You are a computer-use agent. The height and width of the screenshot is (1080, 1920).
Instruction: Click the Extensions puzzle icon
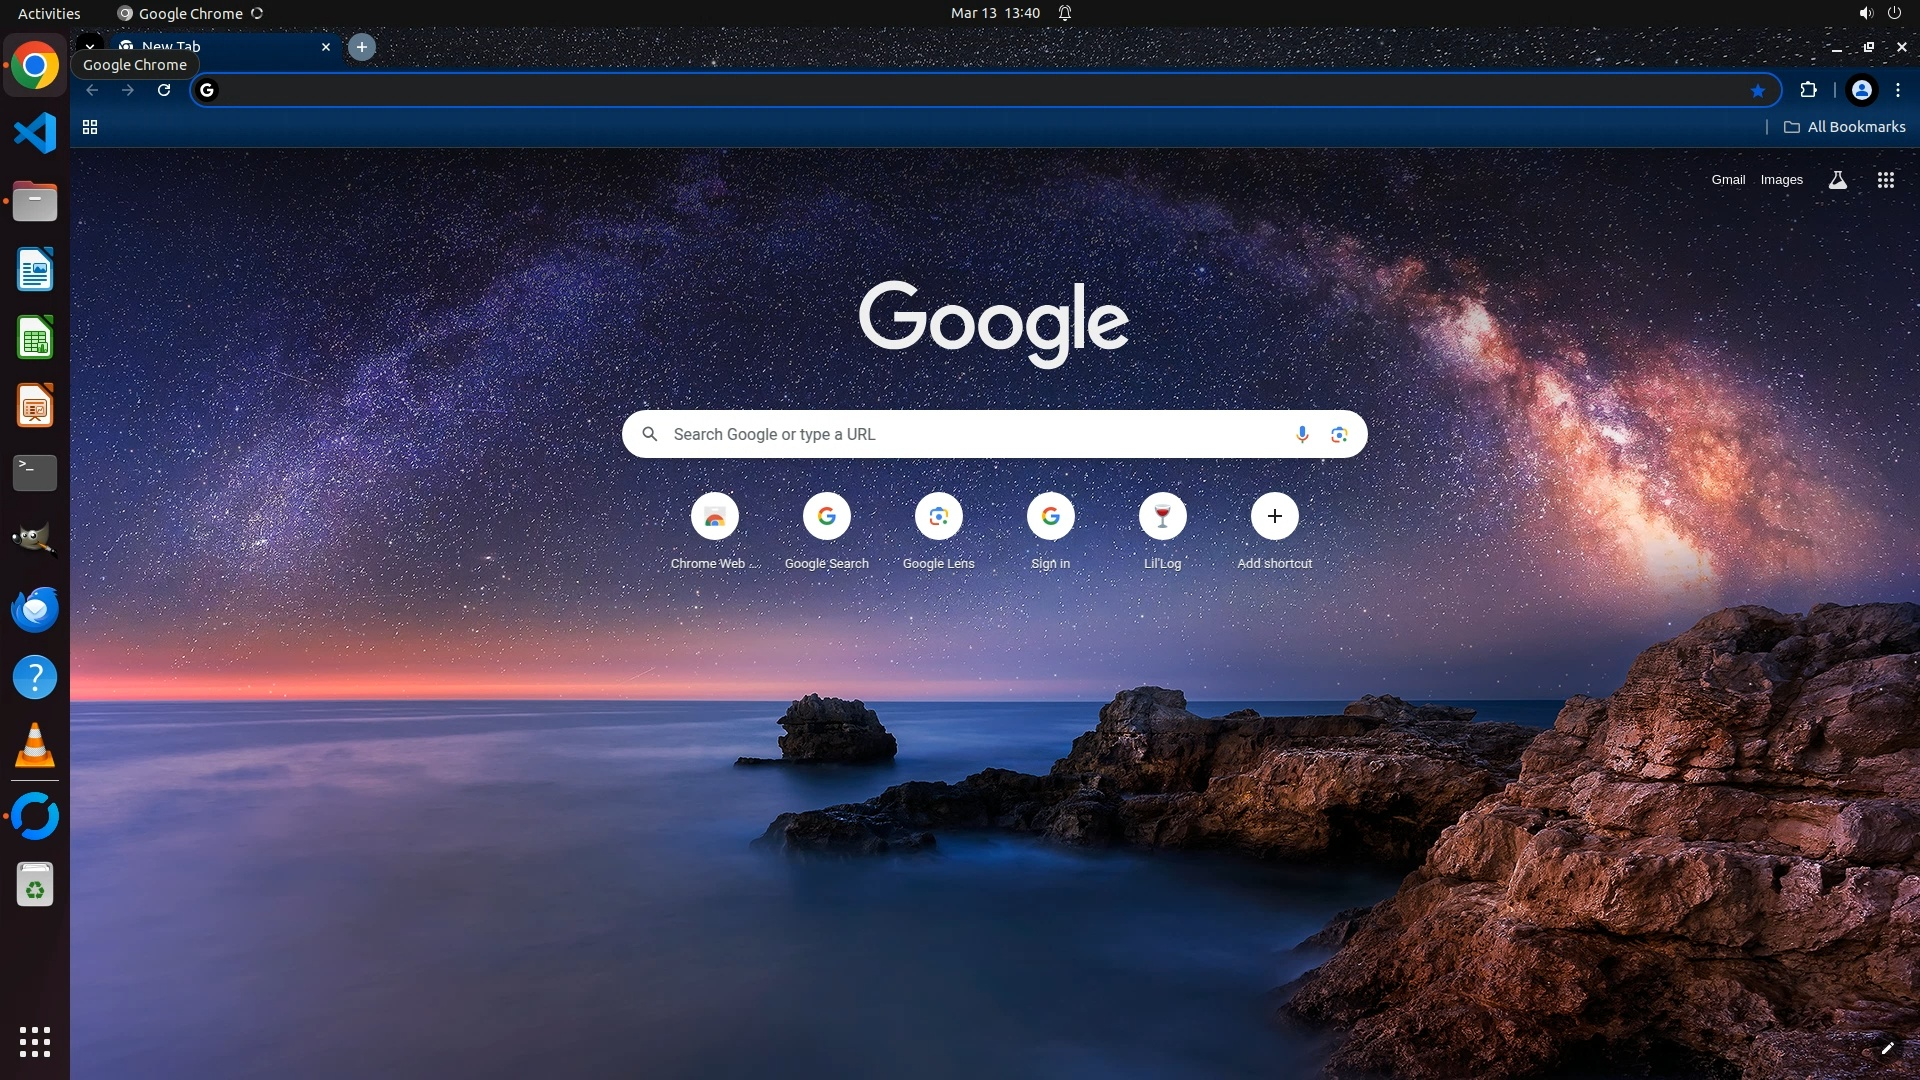coord(1808,90)
